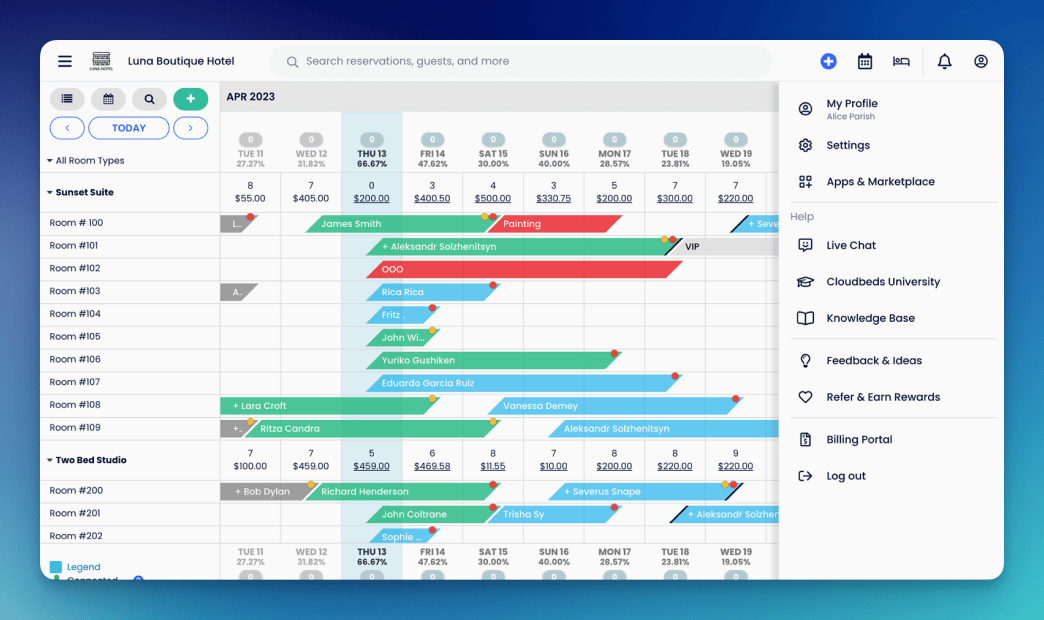Image resolution: width=1044 pixels, height=620 pixels.
Task: Click Two Bed Studio $11.55 rate
Action: click(x=493, y=466)
